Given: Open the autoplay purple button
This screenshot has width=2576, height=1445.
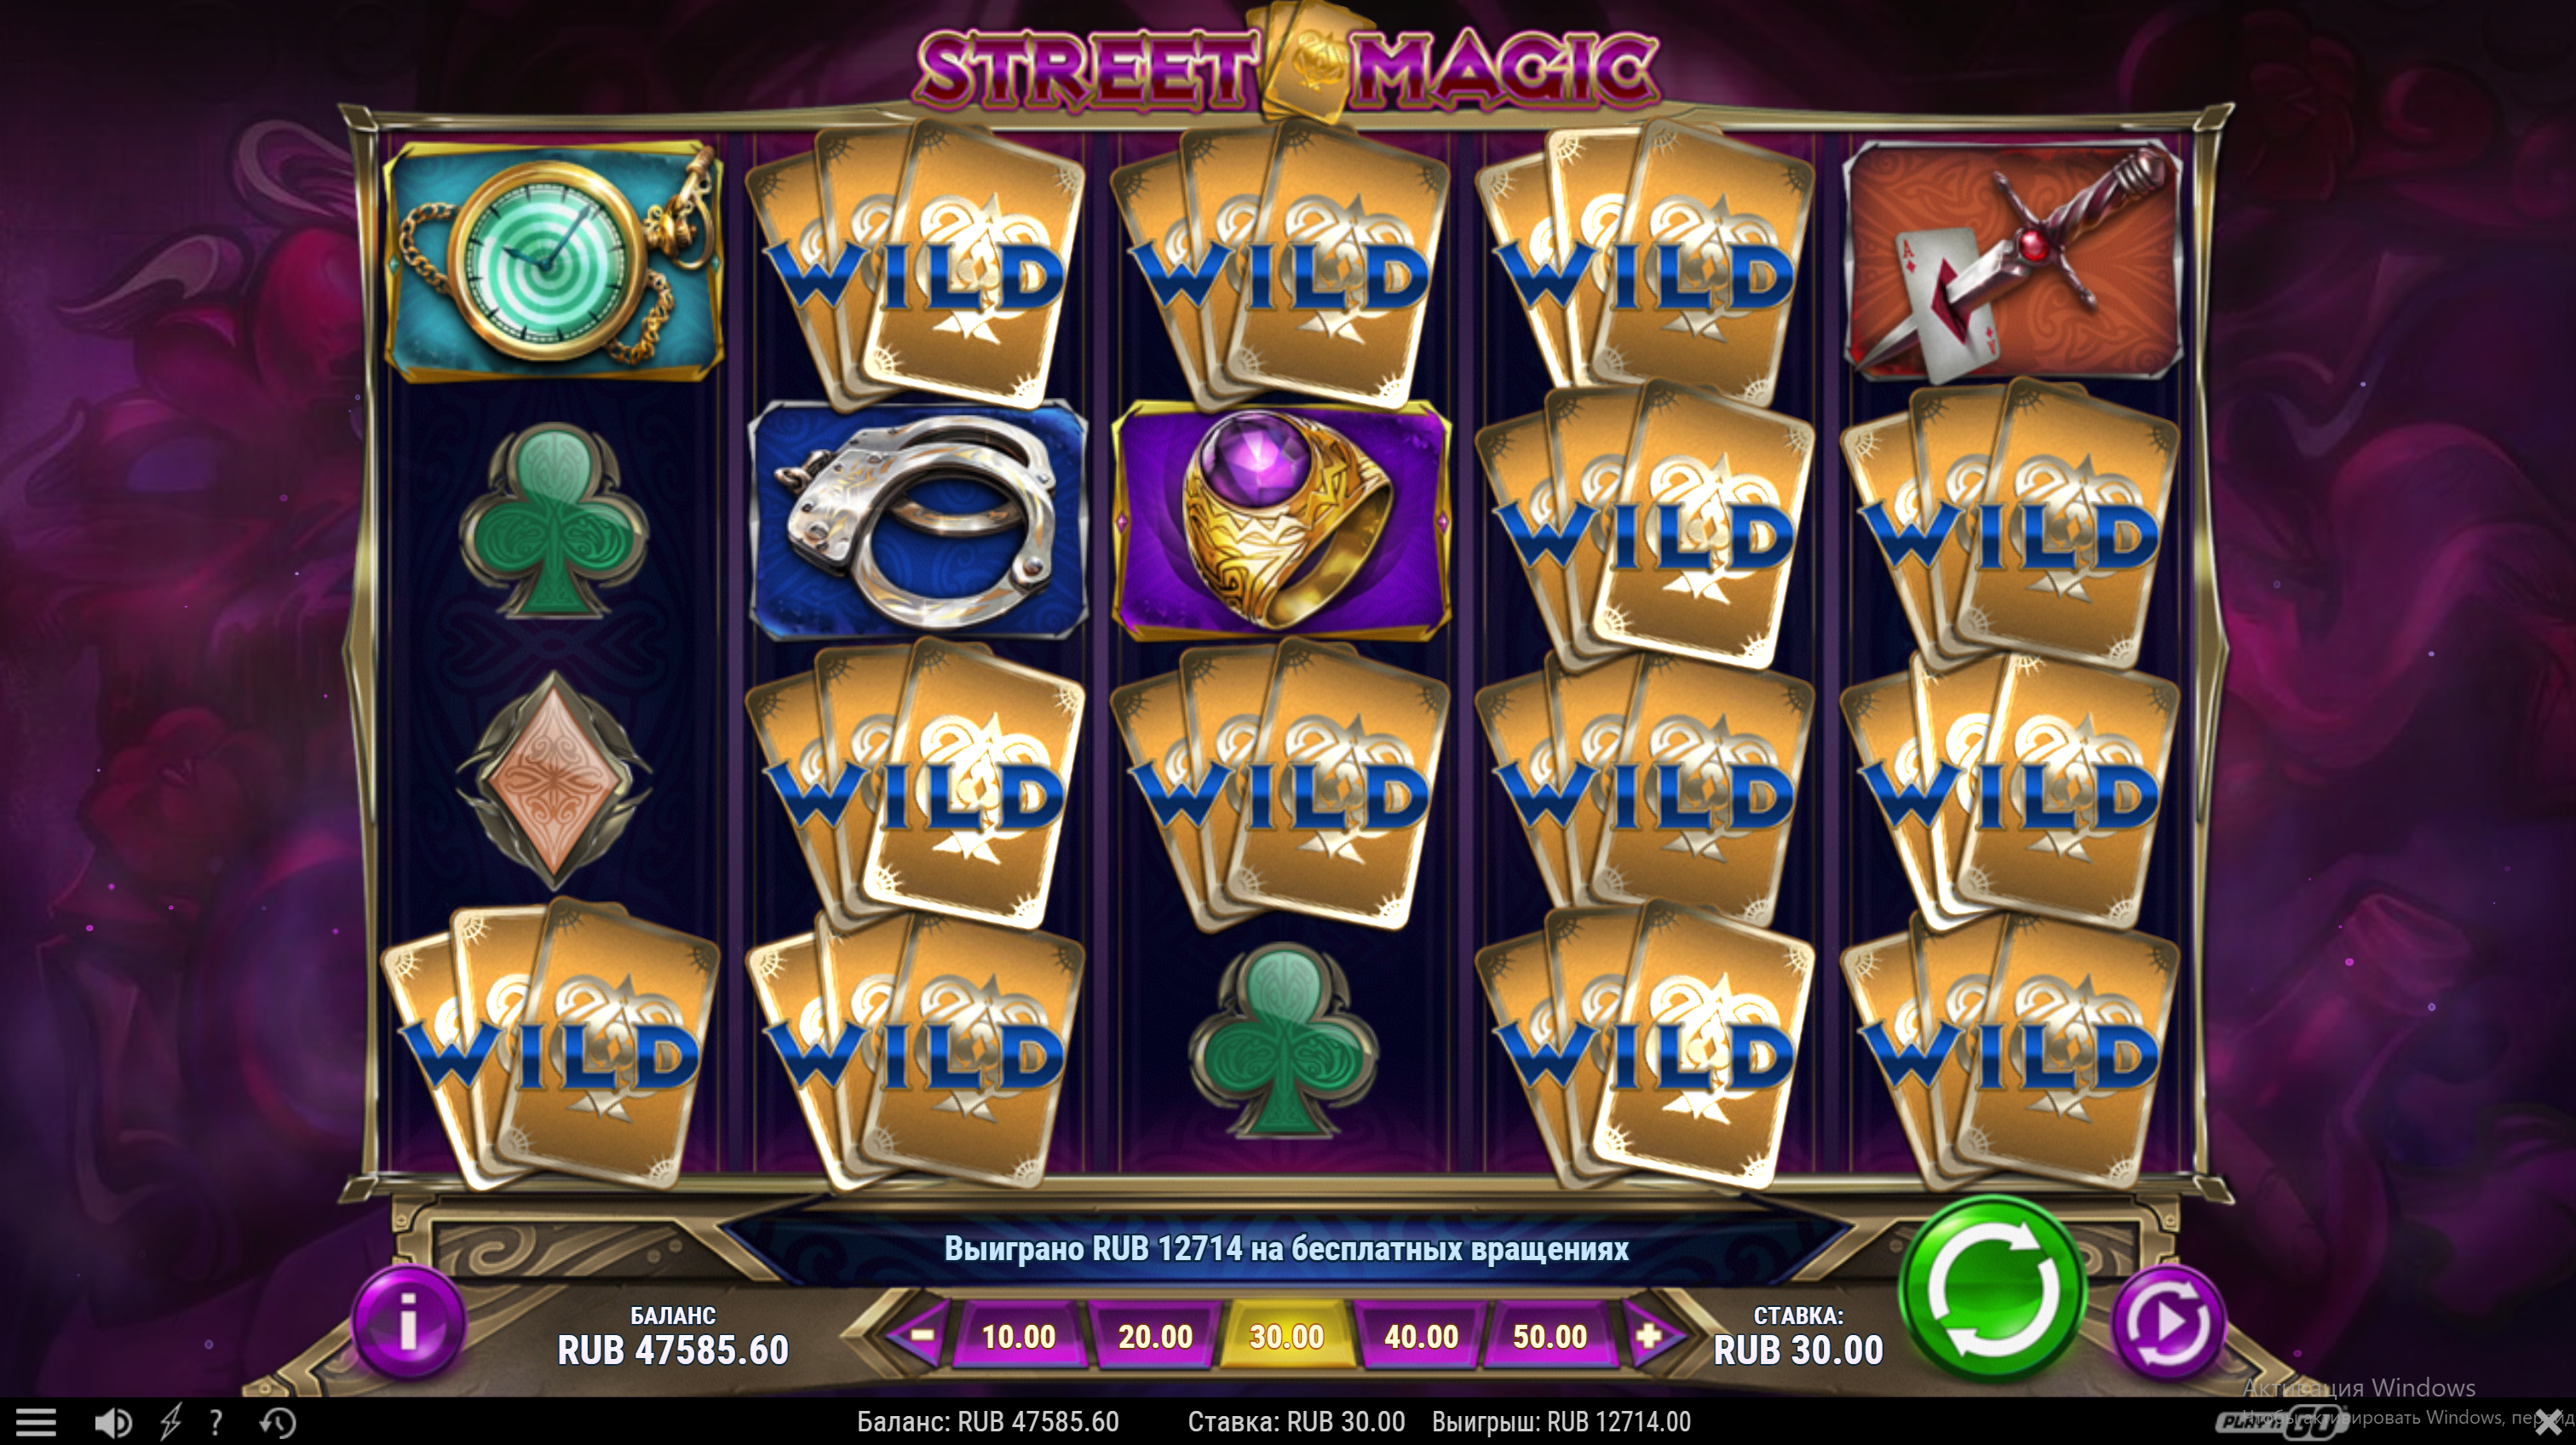Looking at the screenshot, I should (2168, 1323).
